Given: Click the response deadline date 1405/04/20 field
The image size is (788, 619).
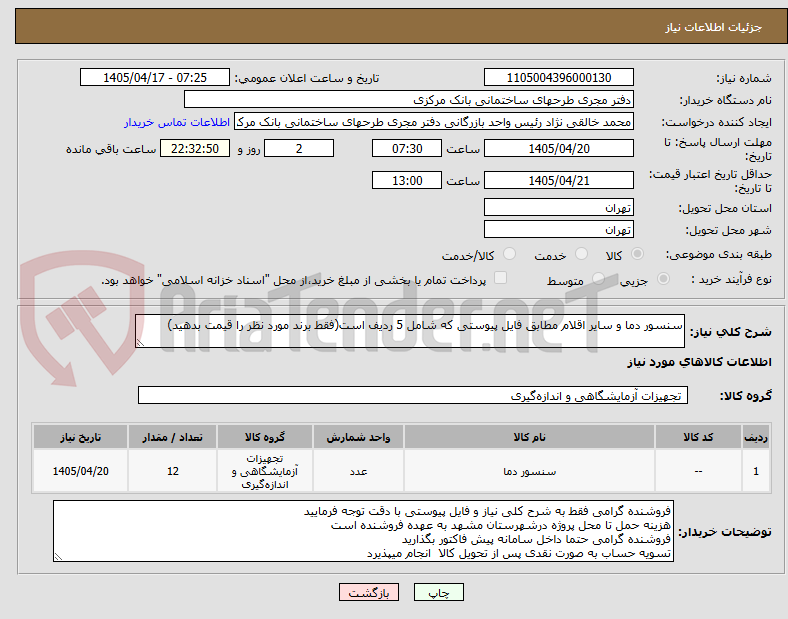Looking at the screenshot, I should [x=559, y=149].
